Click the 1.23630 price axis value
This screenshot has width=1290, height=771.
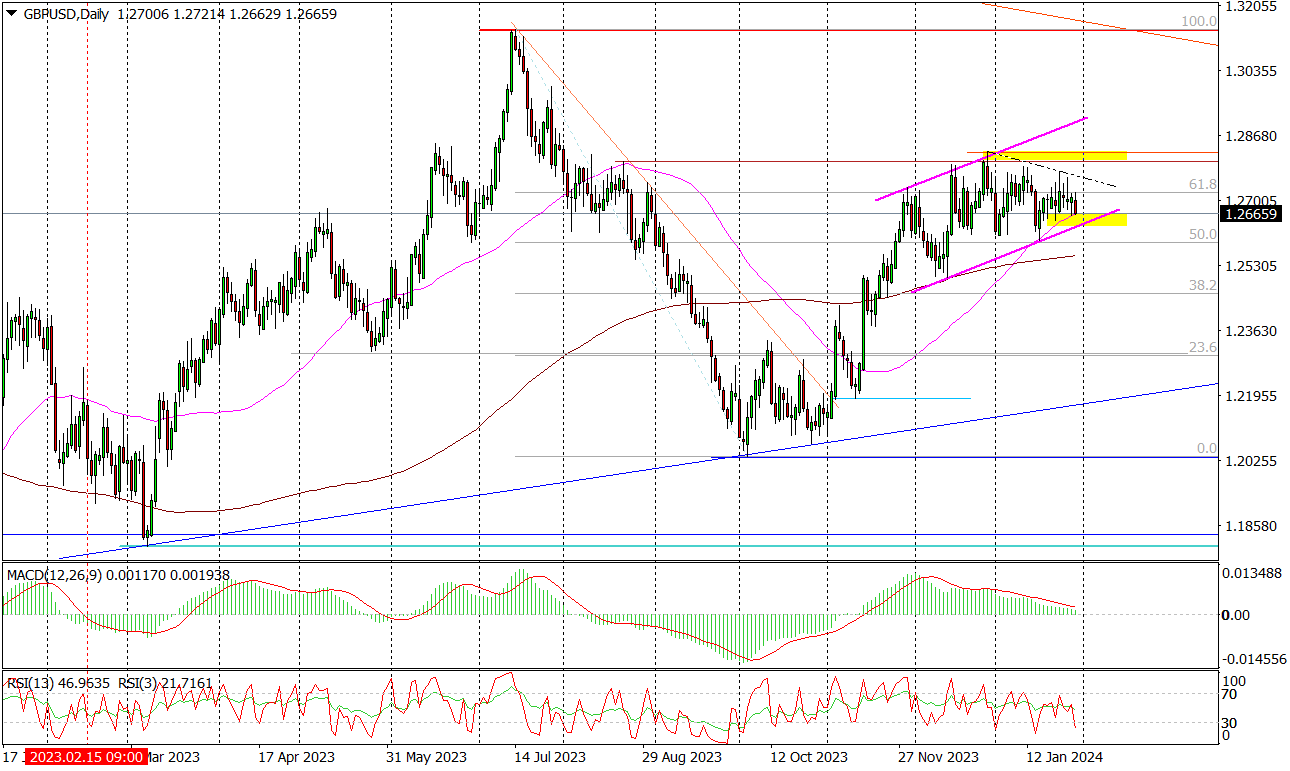1250,331
